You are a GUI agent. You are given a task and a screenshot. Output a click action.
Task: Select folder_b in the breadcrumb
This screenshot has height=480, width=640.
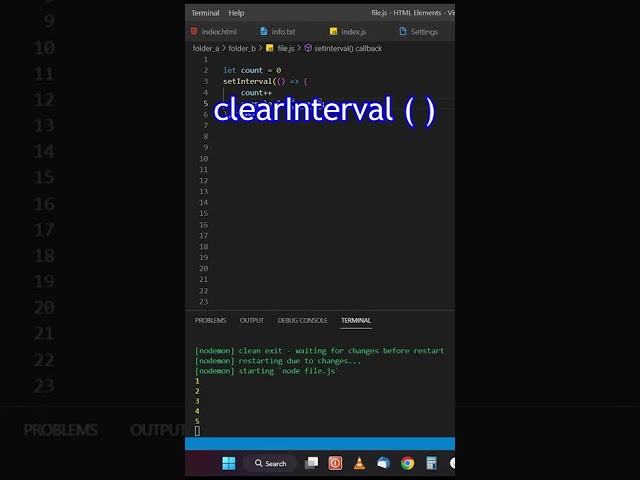click(242, 48)
